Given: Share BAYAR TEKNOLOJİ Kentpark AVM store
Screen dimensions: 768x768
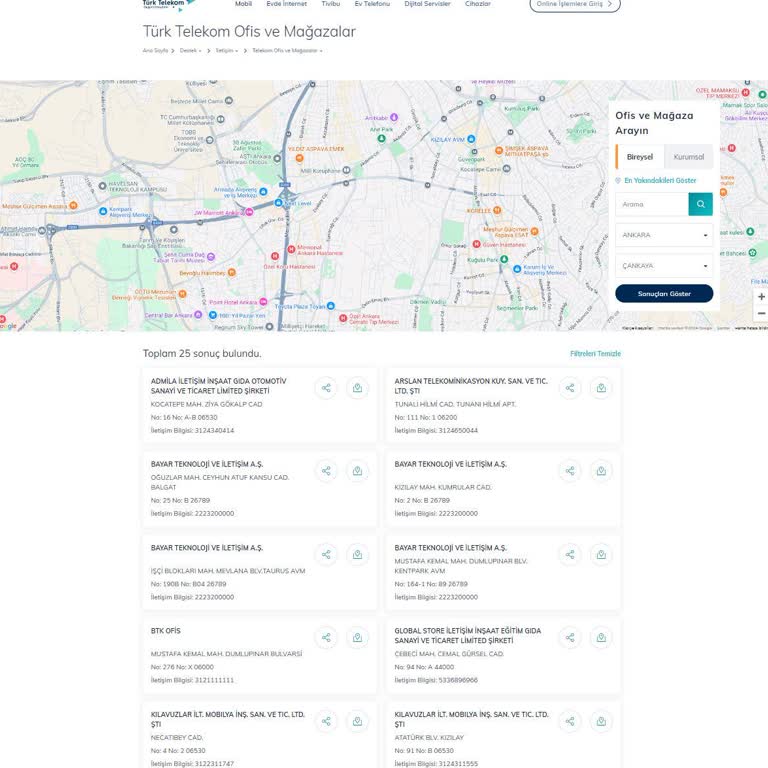Looking at the screenshot, I should 570,554.
